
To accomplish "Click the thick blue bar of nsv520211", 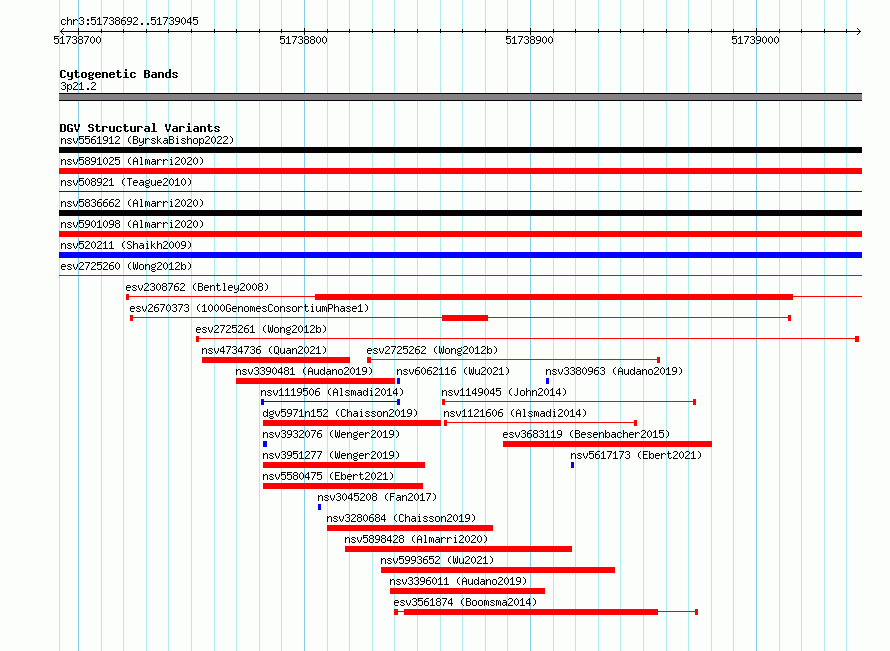I will [460, 255].
